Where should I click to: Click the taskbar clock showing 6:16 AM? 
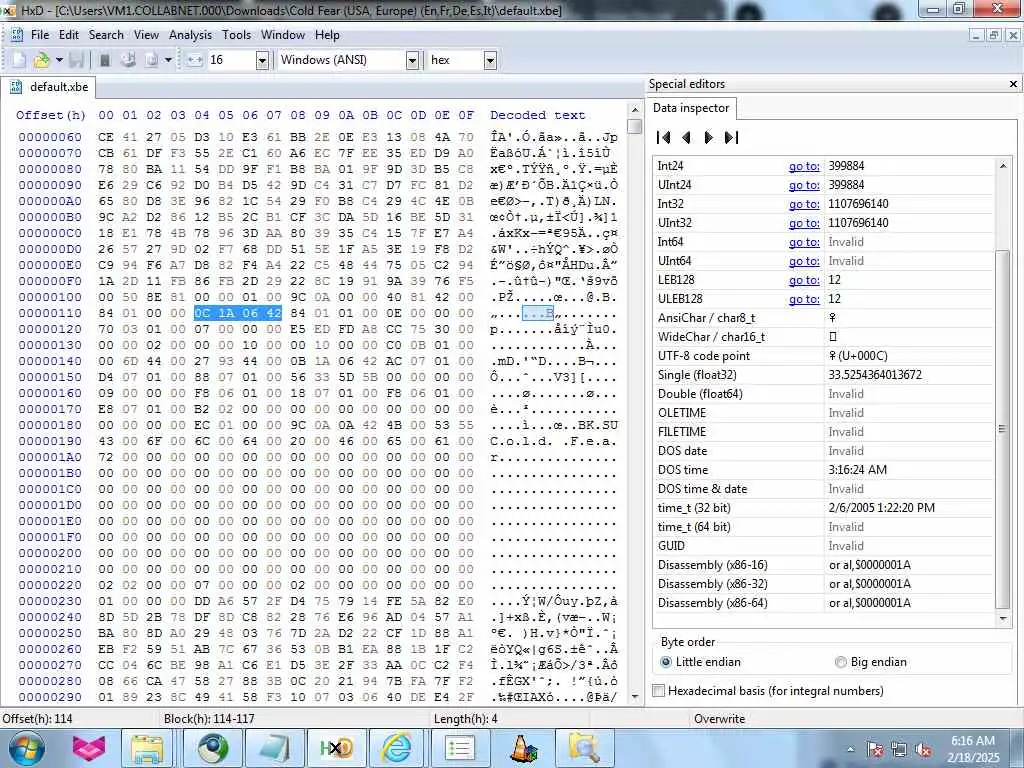click(x=972, y=741)
